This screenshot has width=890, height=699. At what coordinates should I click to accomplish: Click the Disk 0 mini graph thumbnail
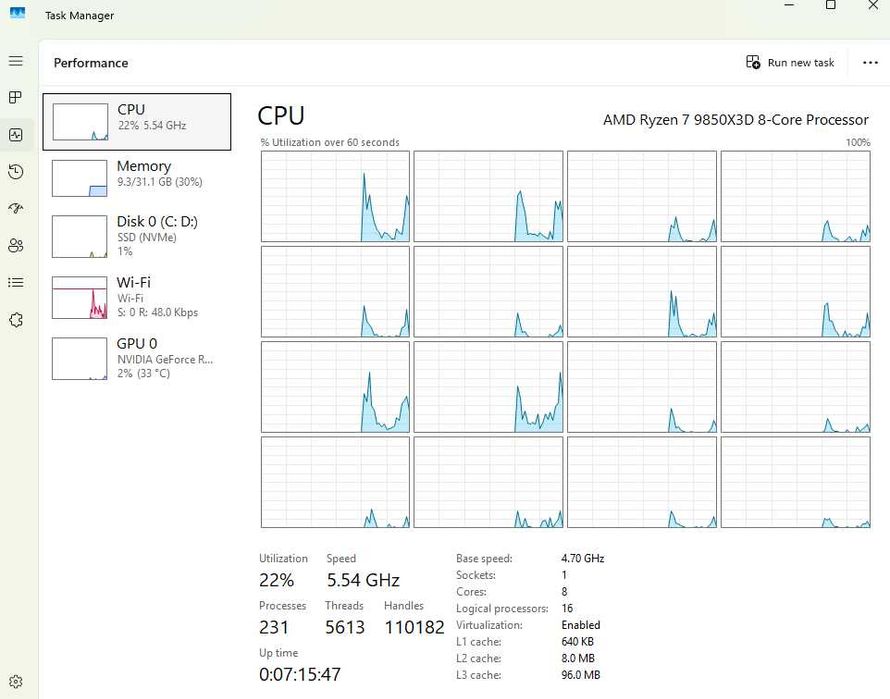click(79, 236)
